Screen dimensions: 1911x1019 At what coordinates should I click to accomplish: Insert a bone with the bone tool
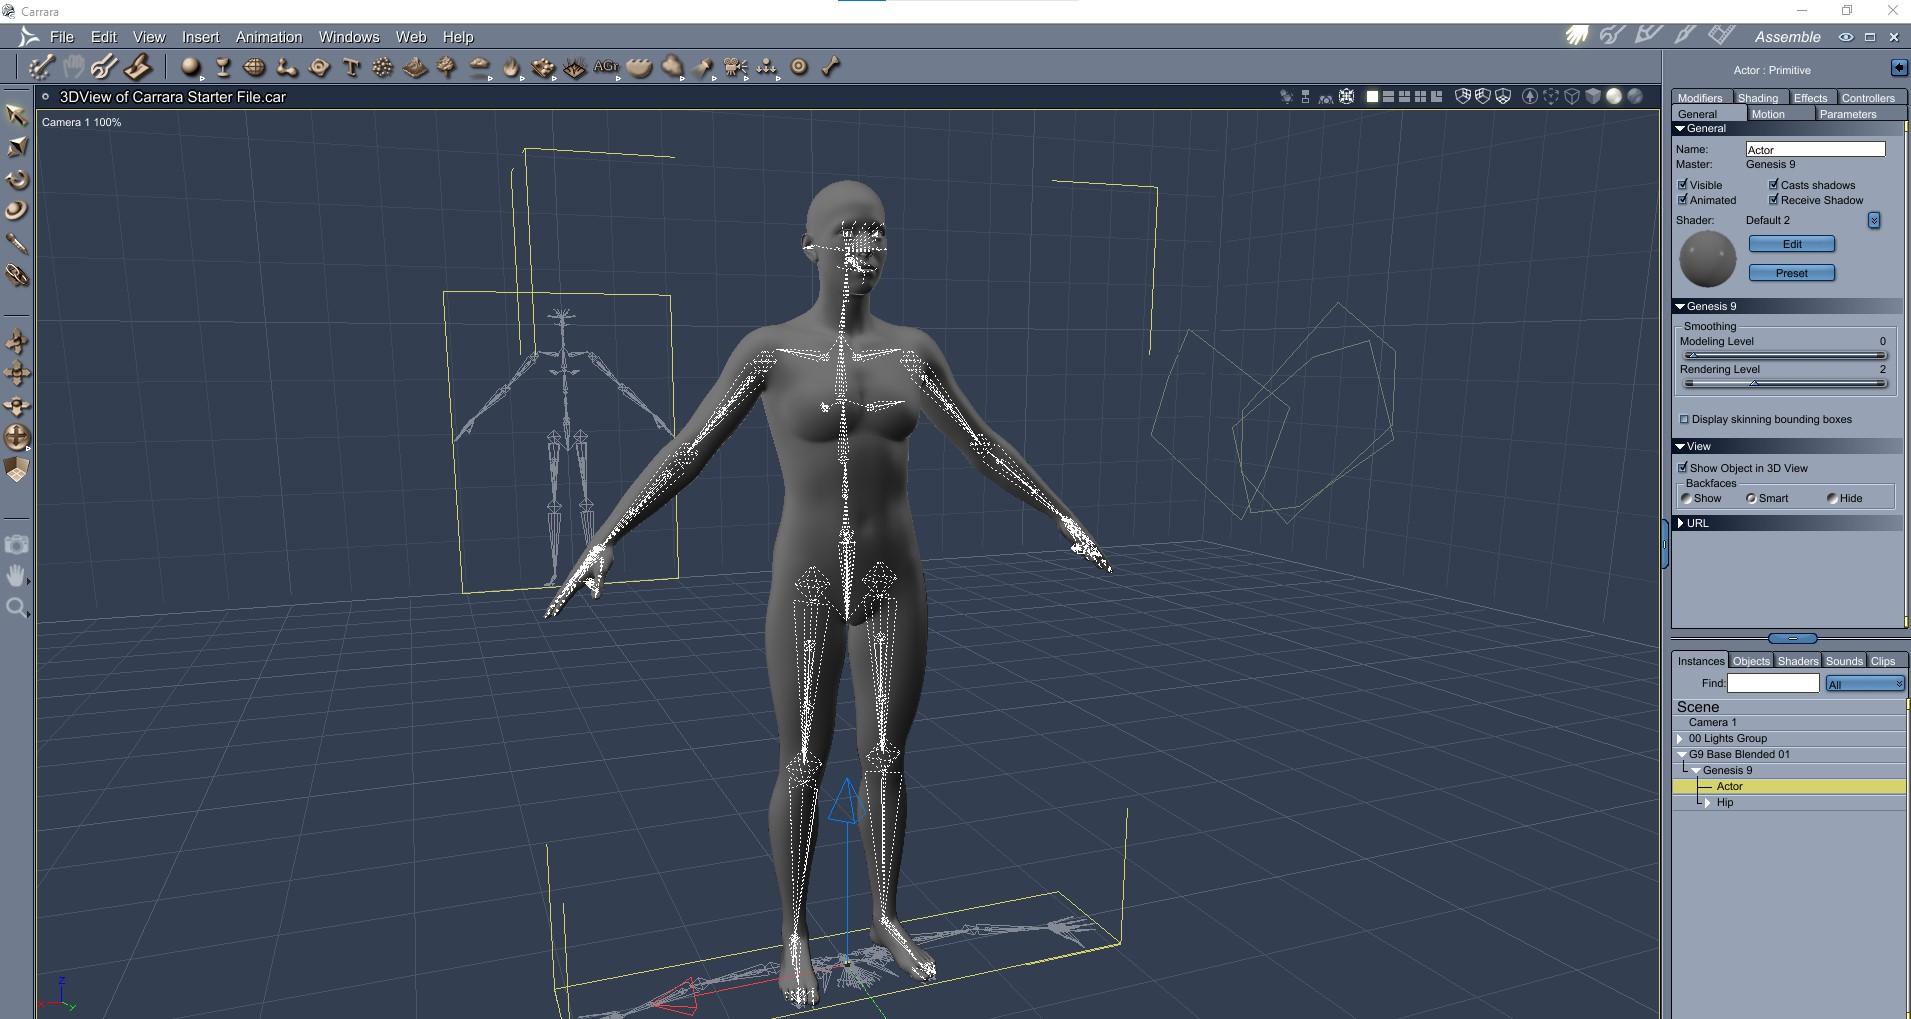click(831, 67)
